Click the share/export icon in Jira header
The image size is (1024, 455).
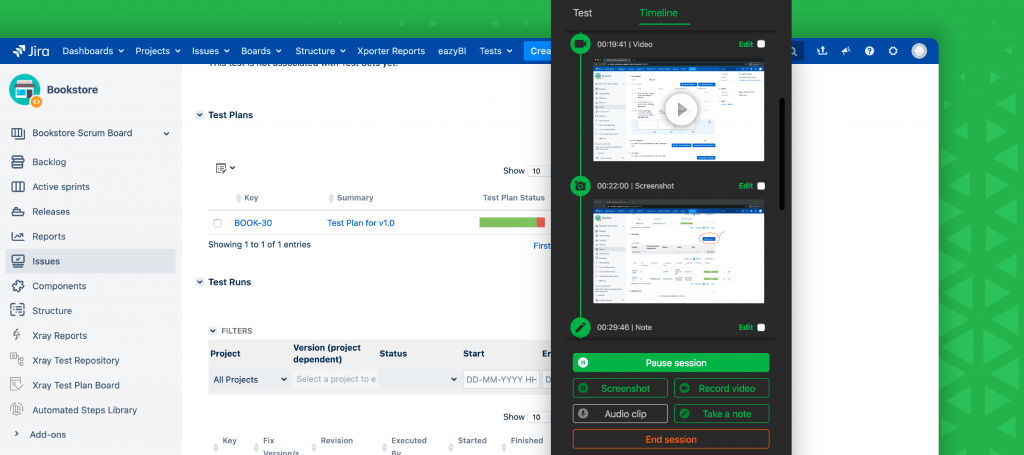click(x=822, y=51)
